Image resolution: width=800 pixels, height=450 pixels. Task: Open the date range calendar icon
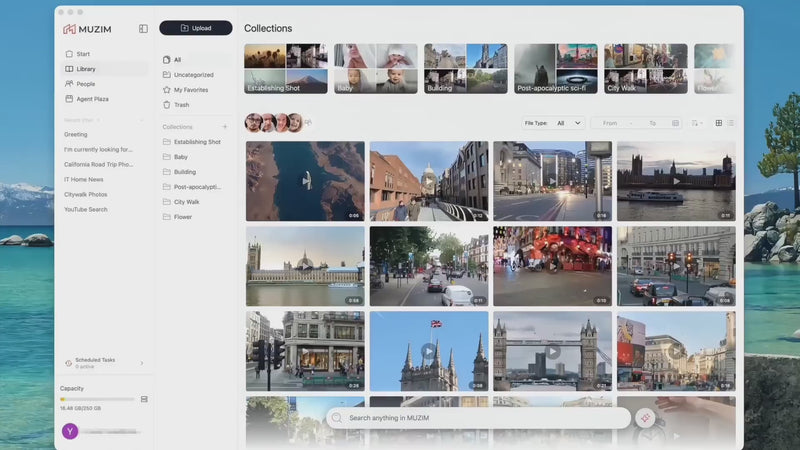coord(676,123)
